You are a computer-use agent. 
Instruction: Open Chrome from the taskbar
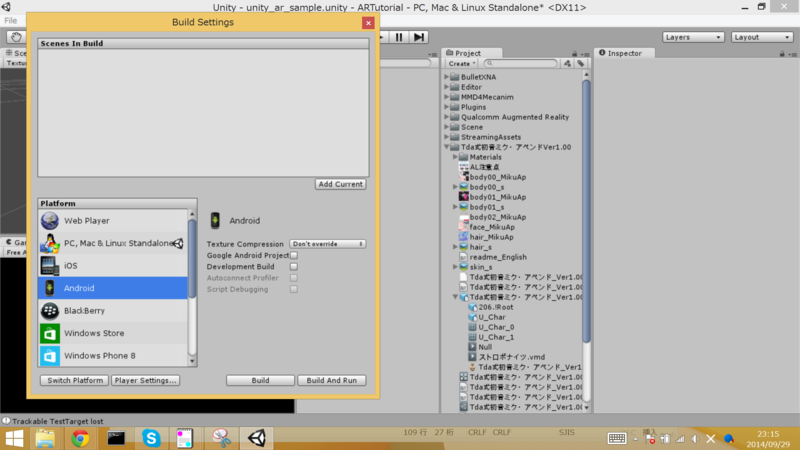80,438
